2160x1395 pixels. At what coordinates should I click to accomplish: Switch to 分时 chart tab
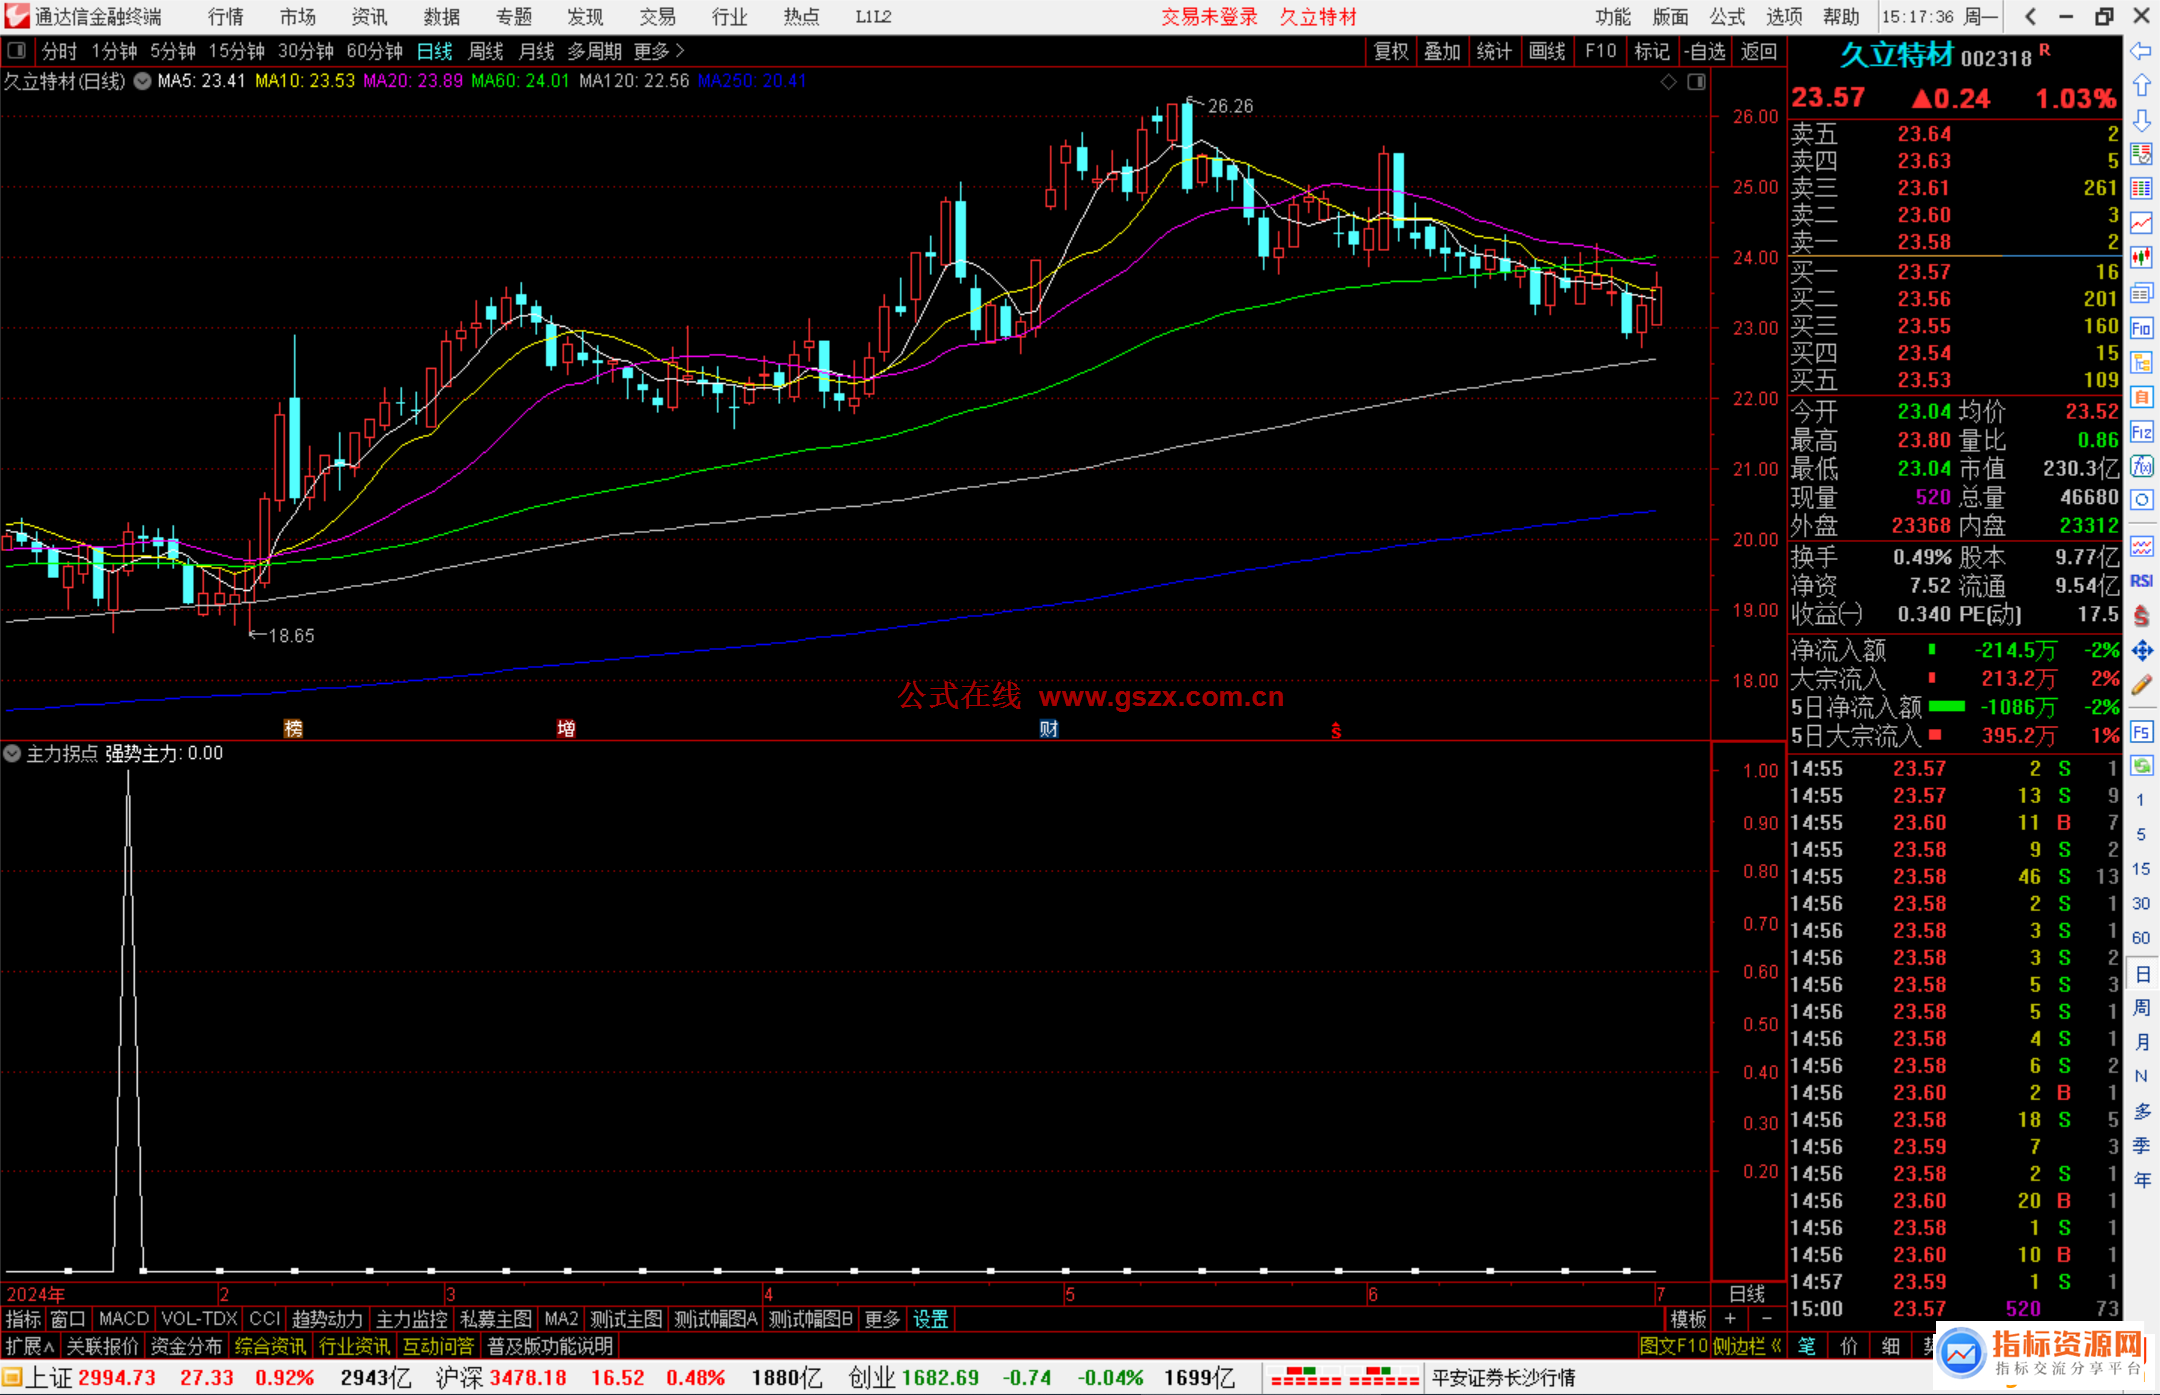(59, 51)
